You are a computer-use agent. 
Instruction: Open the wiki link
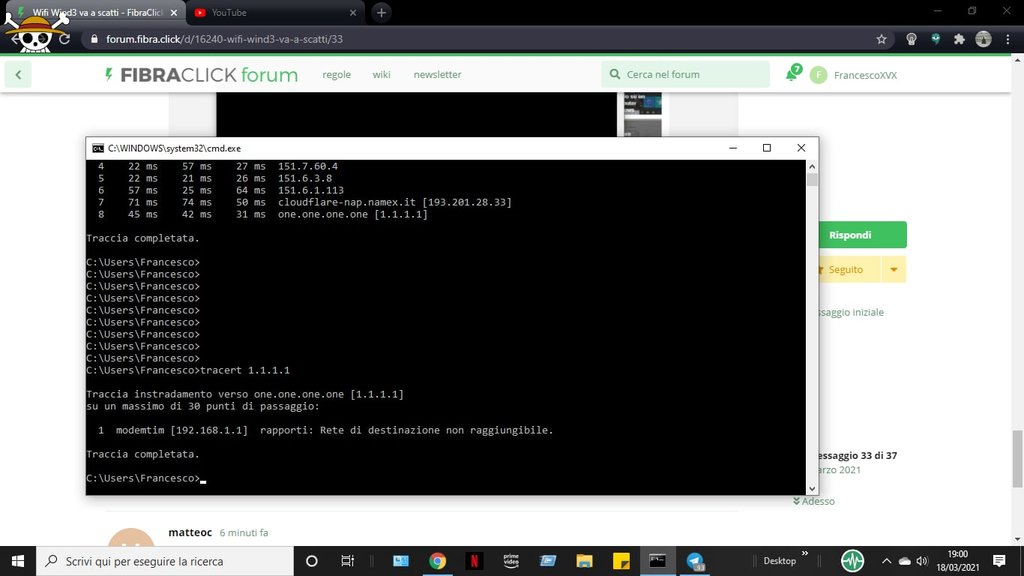coord(381,74)
